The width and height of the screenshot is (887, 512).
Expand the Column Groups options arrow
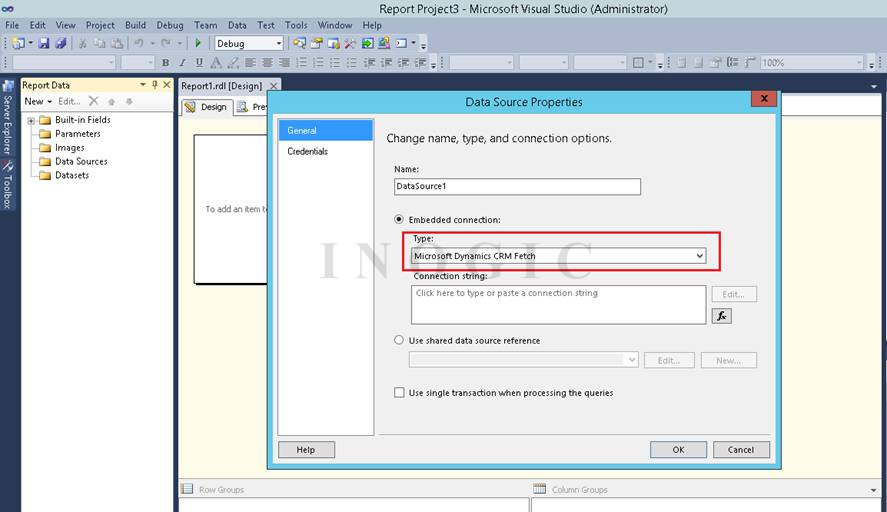(x=874, y=490)
